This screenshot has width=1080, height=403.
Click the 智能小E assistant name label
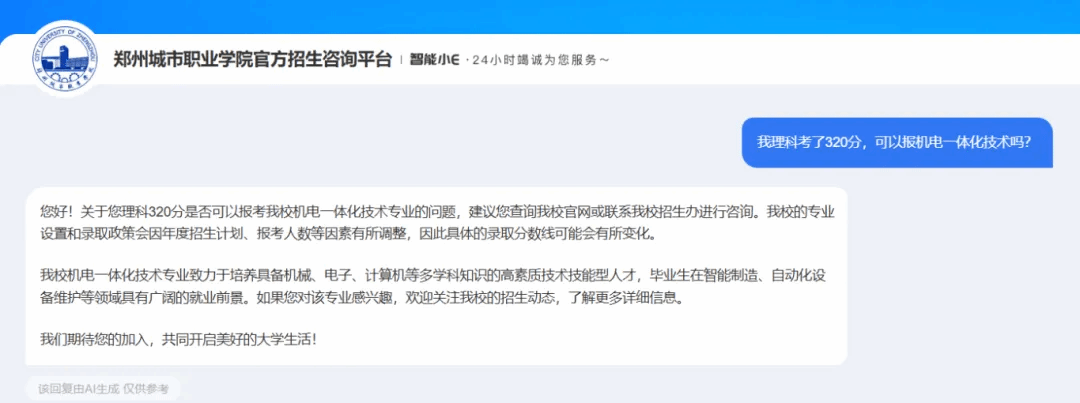pyautogui.click(x=434, y=60)
